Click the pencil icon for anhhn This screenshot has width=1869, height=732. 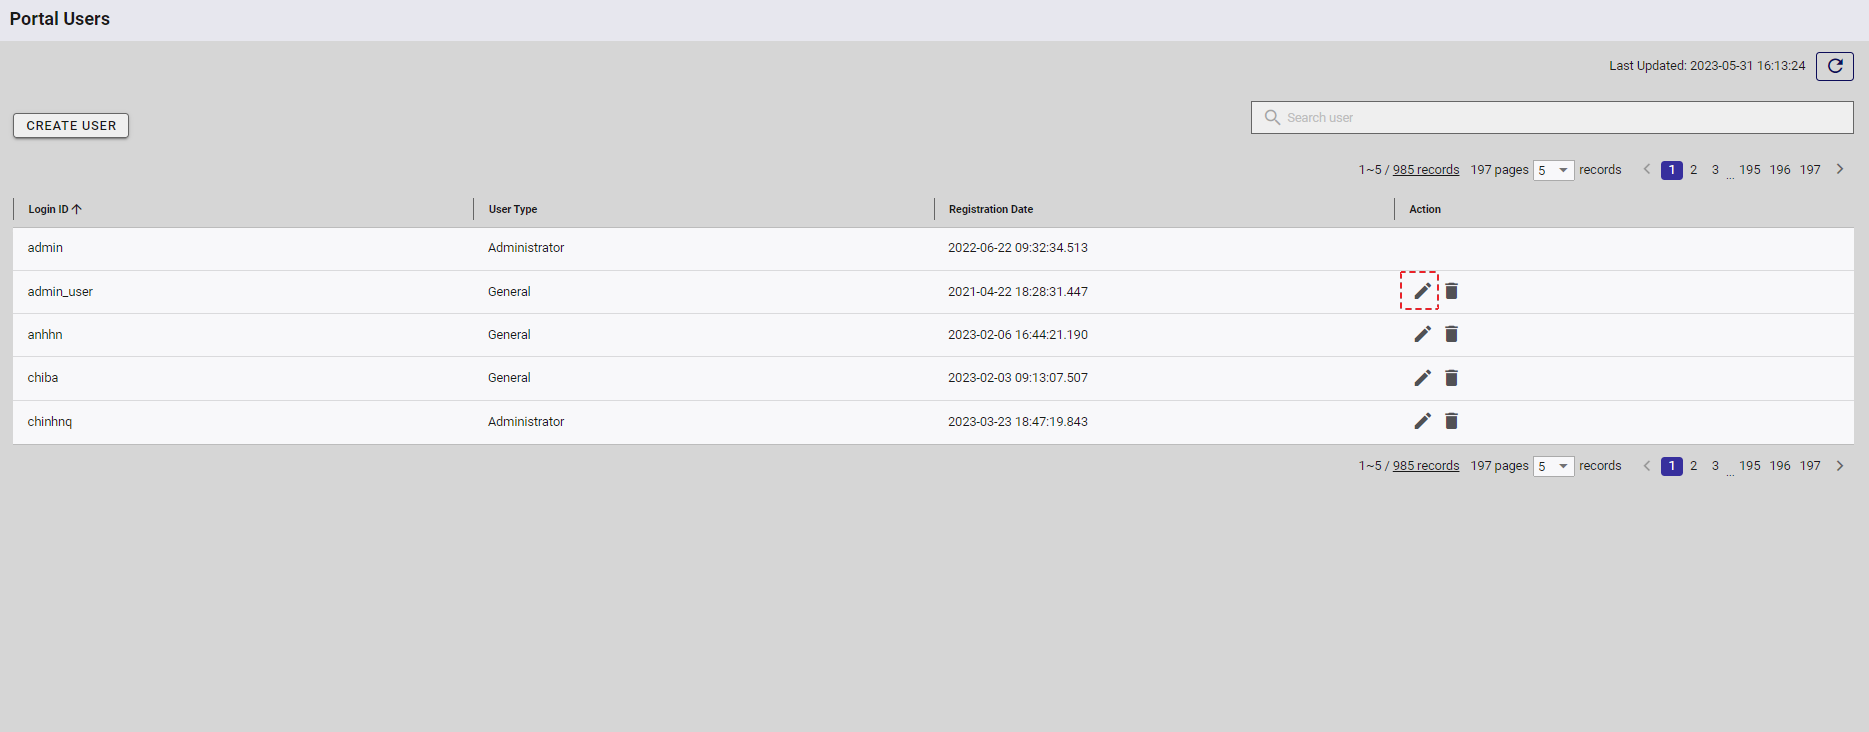click(x=1422, y=334)
